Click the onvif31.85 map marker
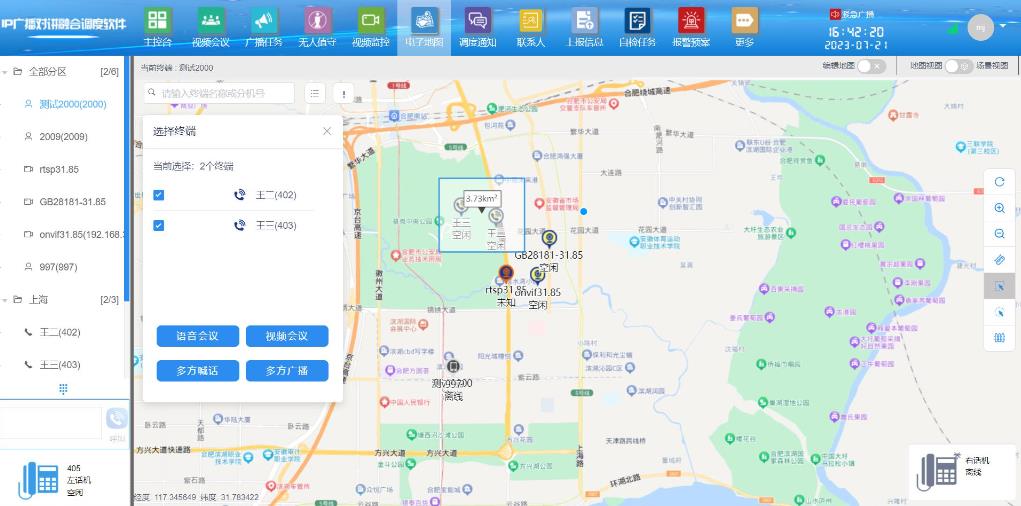 [537, 275]
